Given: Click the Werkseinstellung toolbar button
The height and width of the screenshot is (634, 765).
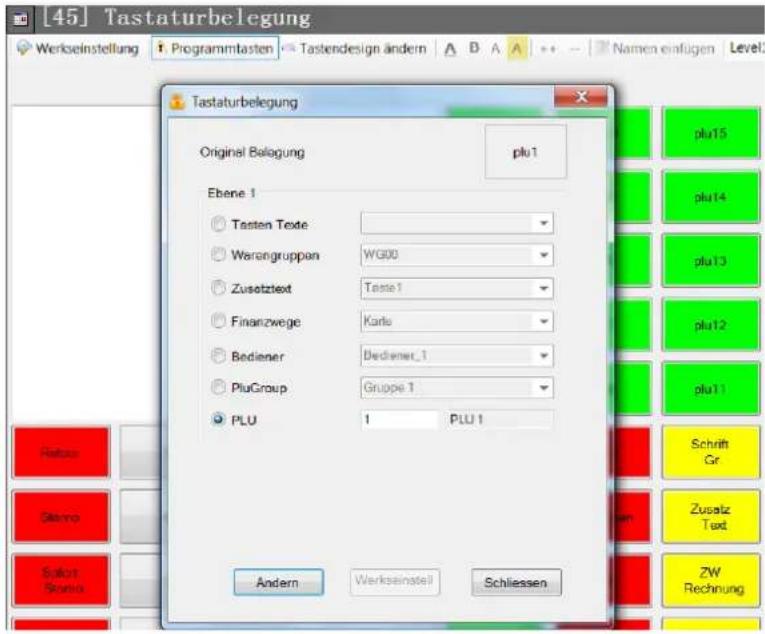Looking at the screenshot, I should point(78,48).
